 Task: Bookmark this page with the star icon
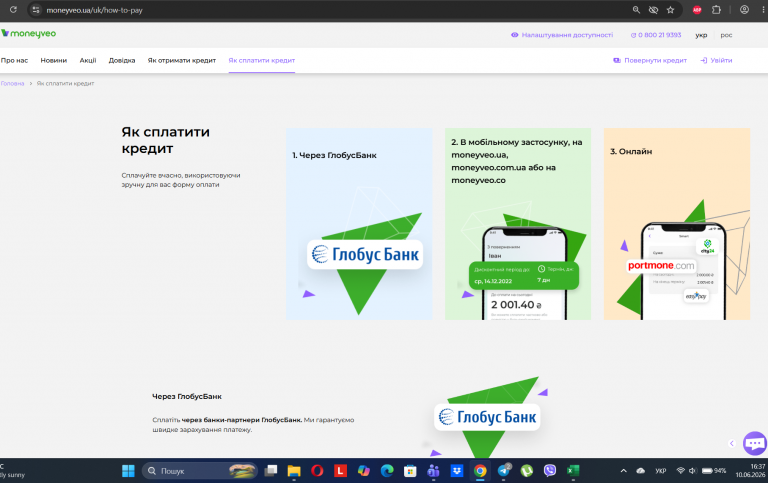(671, 10)
